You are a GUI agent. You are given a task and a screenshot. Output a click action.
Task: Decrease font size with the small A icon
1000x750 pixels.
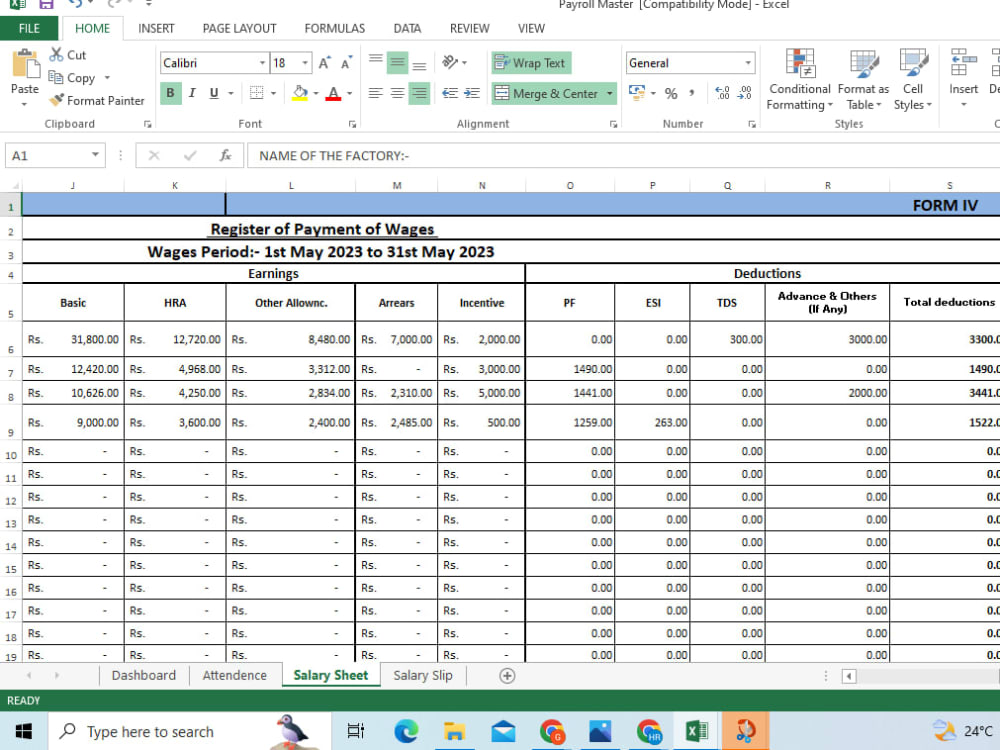(x=346, y=62)
